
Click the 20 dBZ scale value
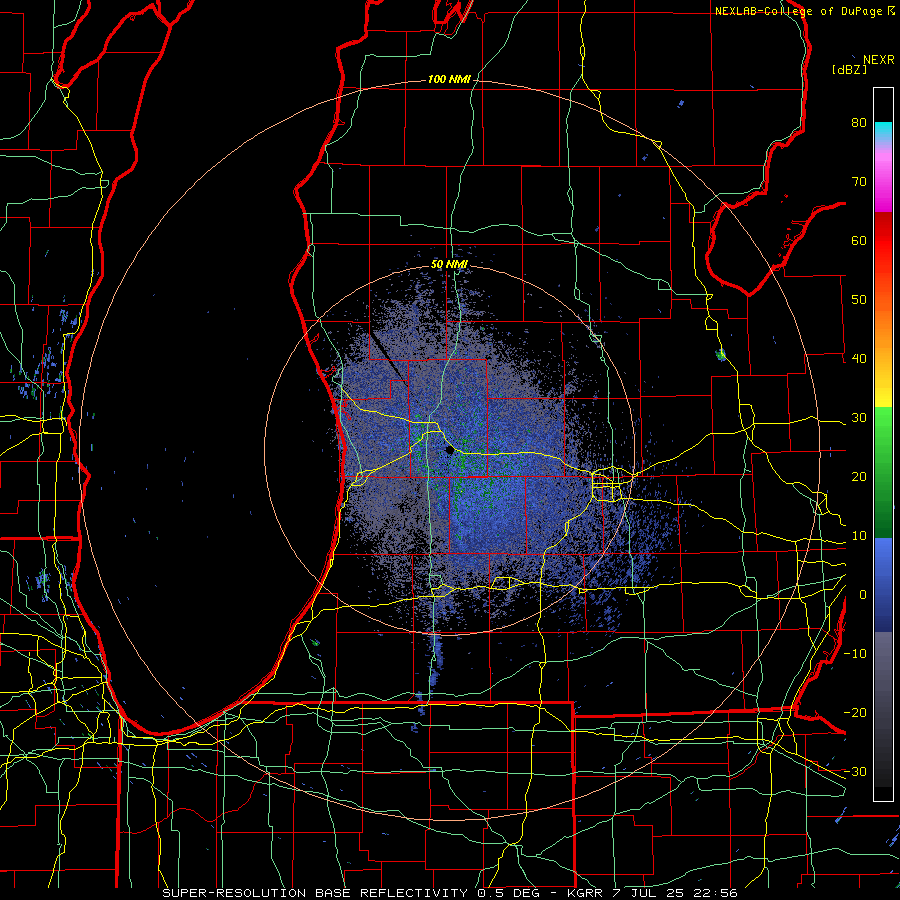[x=859, y=476]
